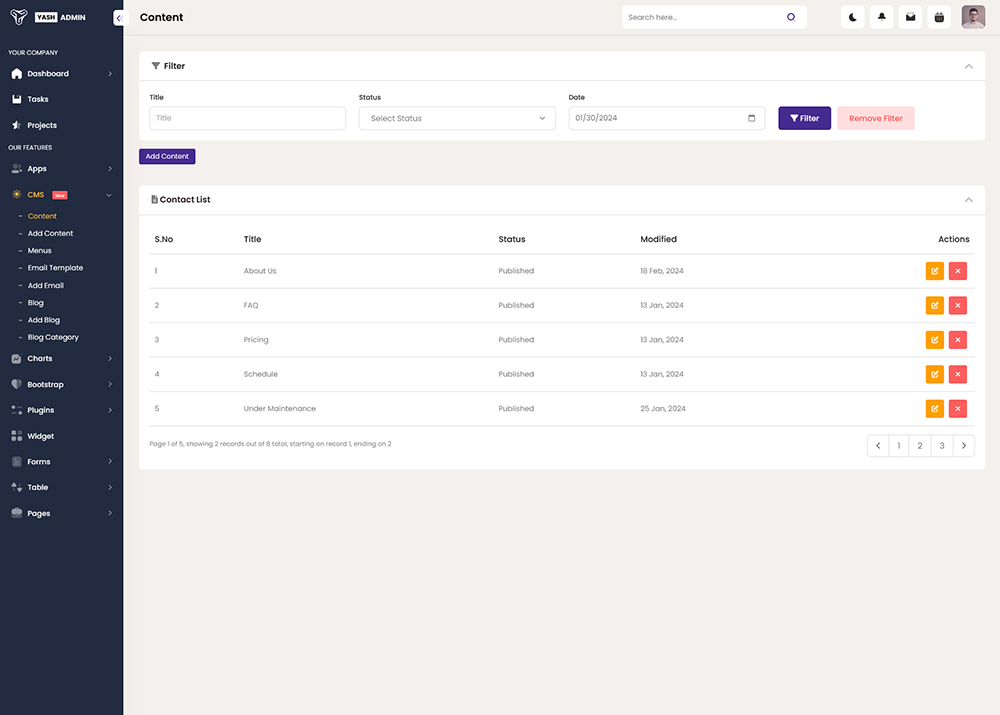Open Blog Category menu item
Screen dimensions: 1000x715
point(53,337)
